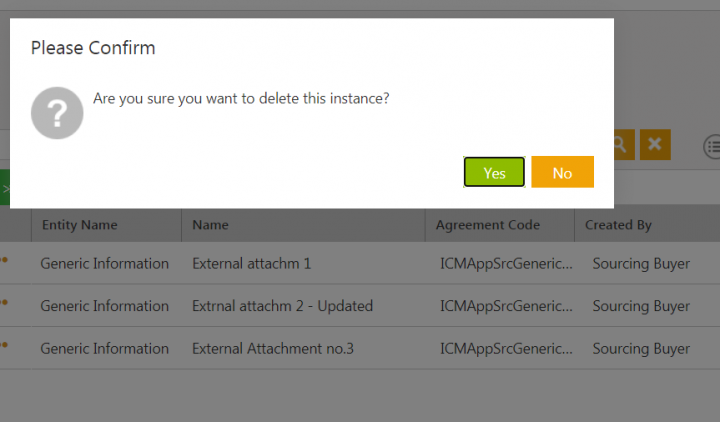Open actions dots for External Attachment no.3

tap(4, 347)
